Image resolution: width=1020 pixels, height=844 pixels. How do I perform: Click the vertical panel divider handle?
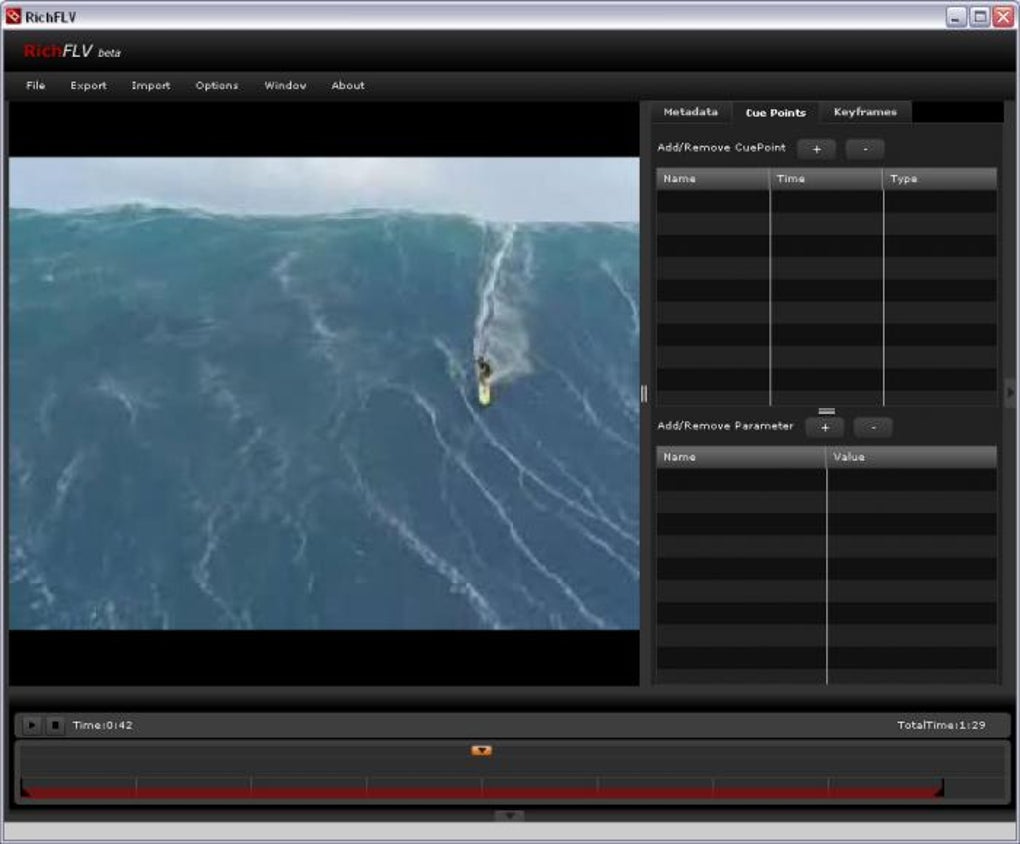click(x=644, y=393)
